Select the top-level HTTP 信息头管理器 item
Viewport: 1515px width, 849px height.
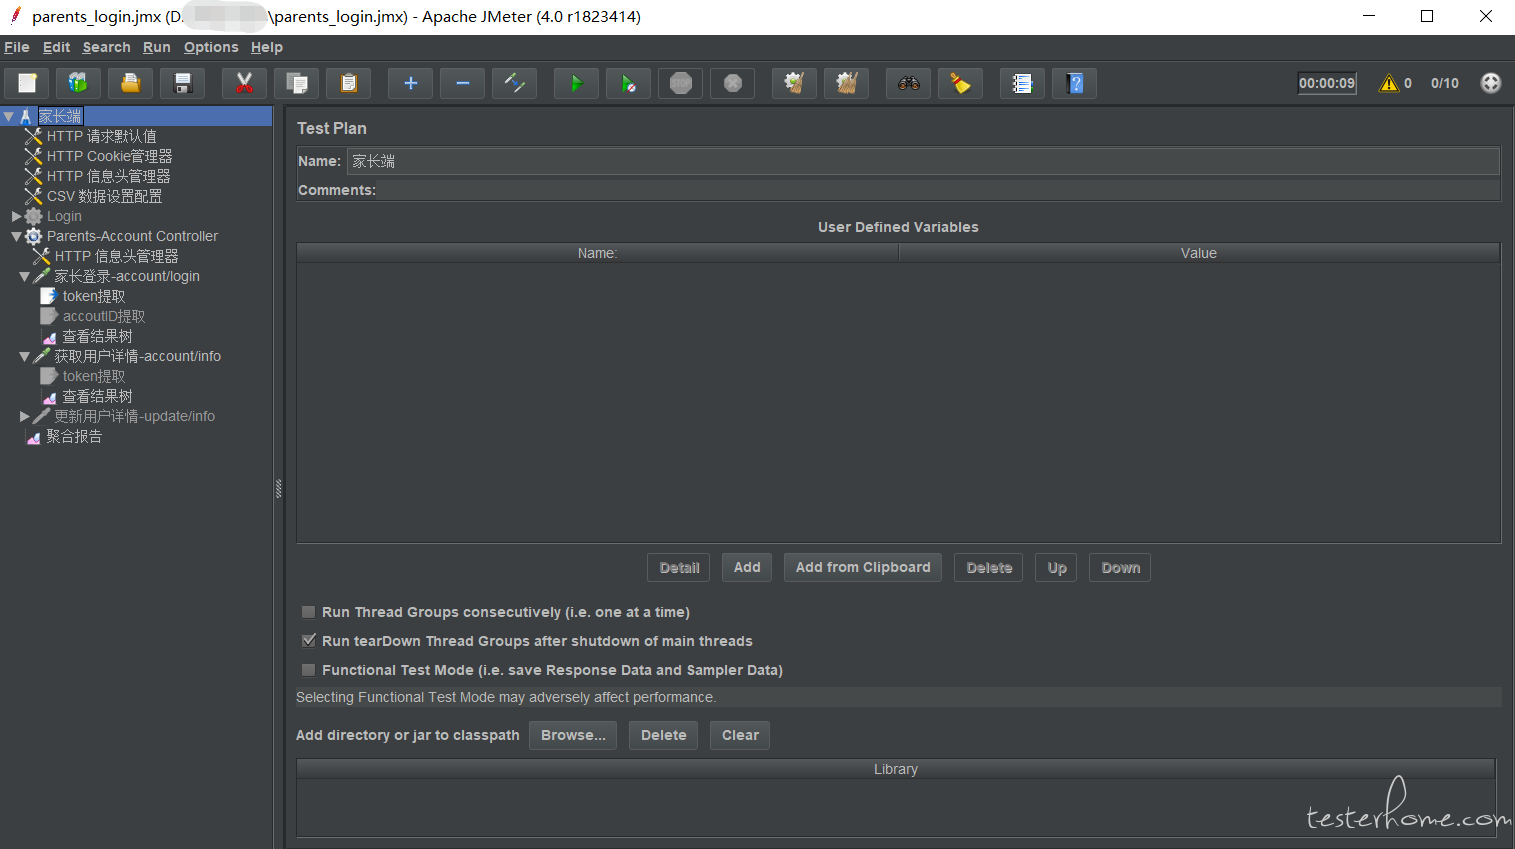point(108,176)
